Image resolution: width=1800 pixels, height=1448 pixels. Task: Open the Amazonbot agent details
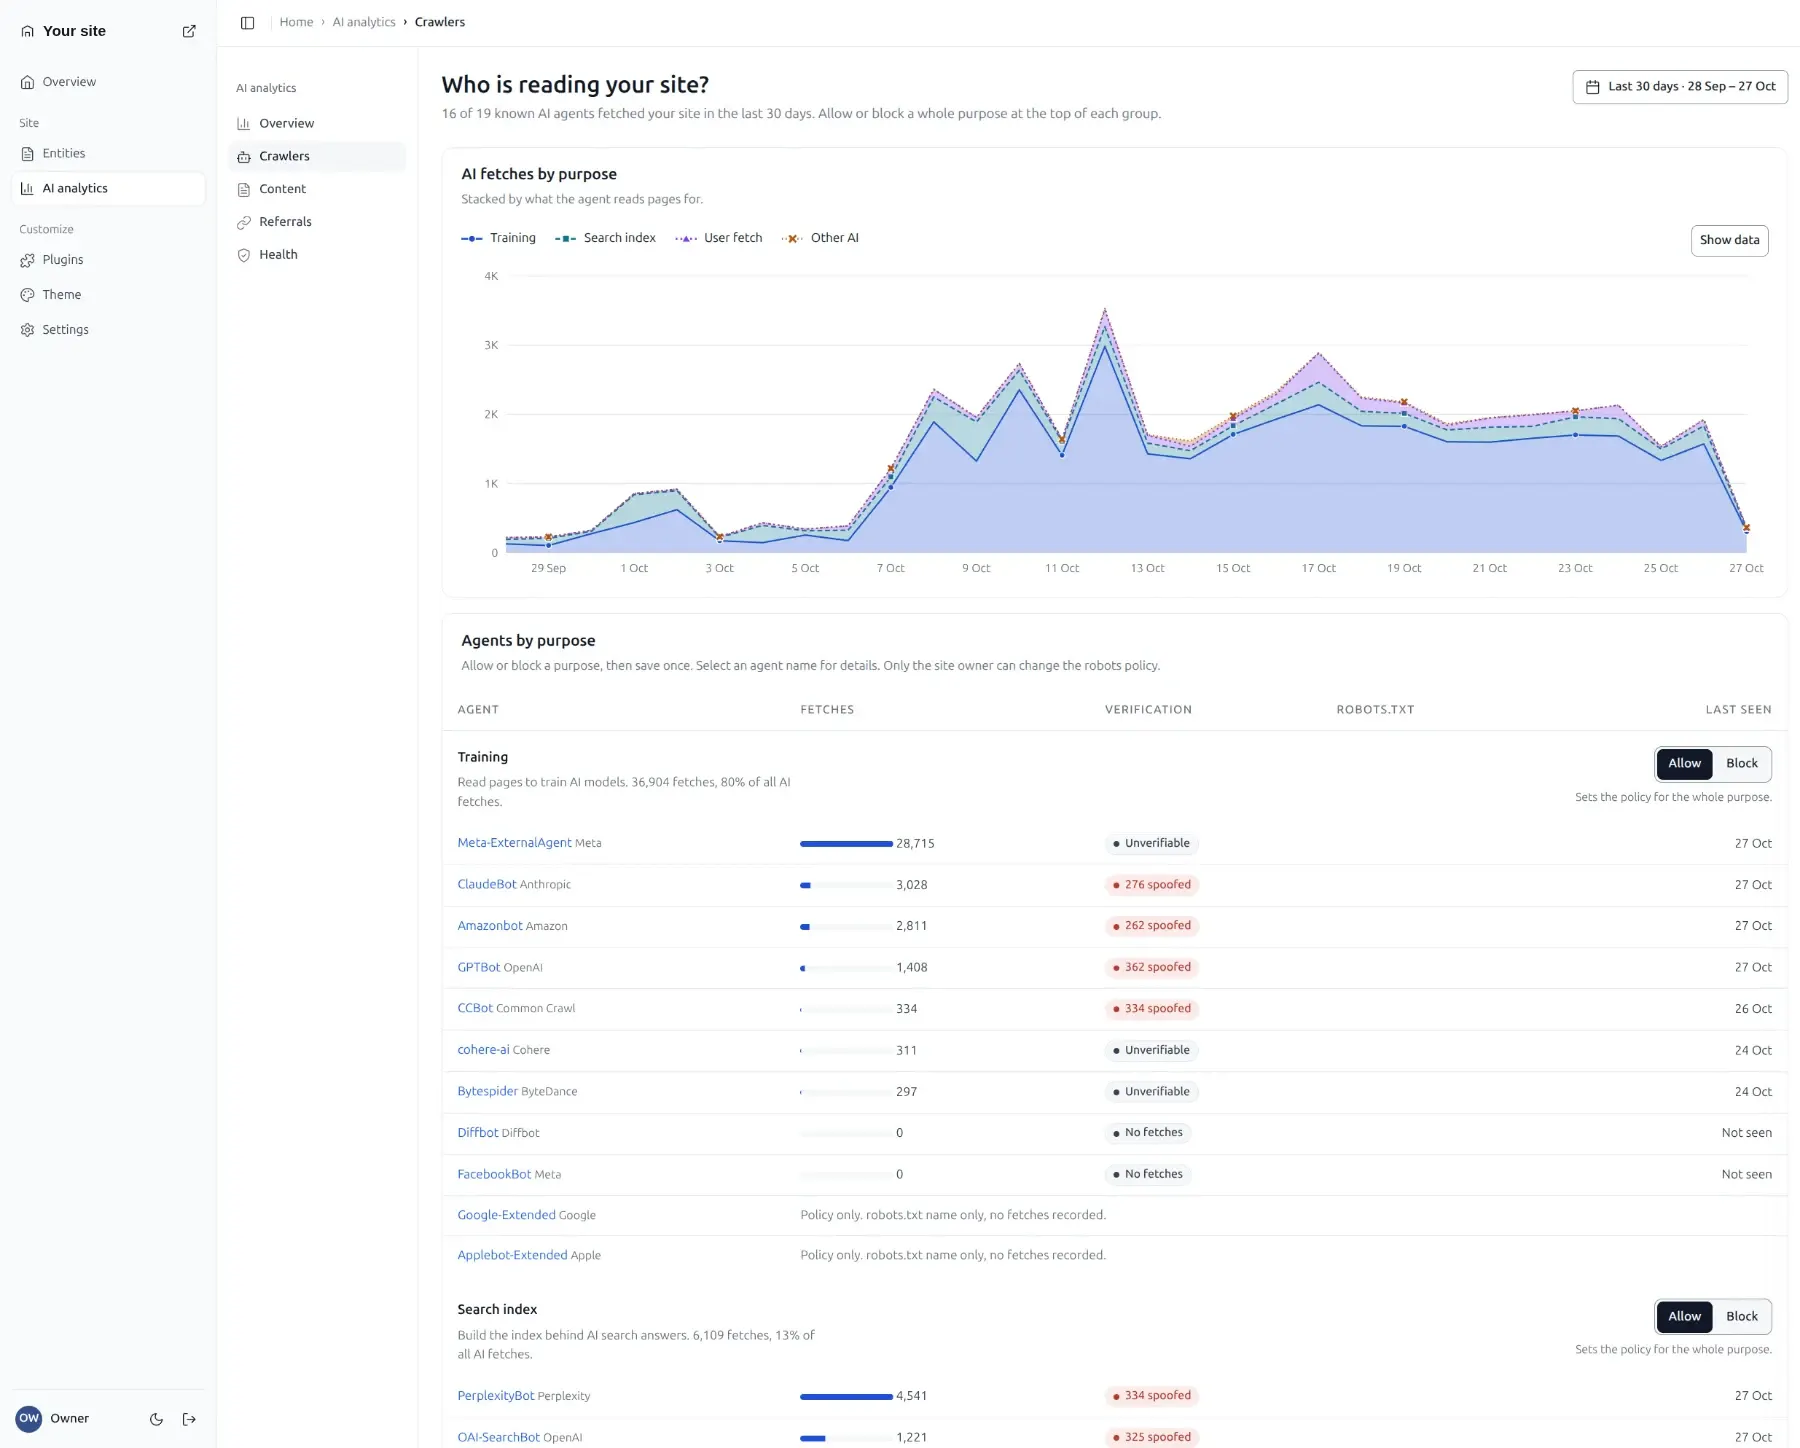click(x=490, y=926)
